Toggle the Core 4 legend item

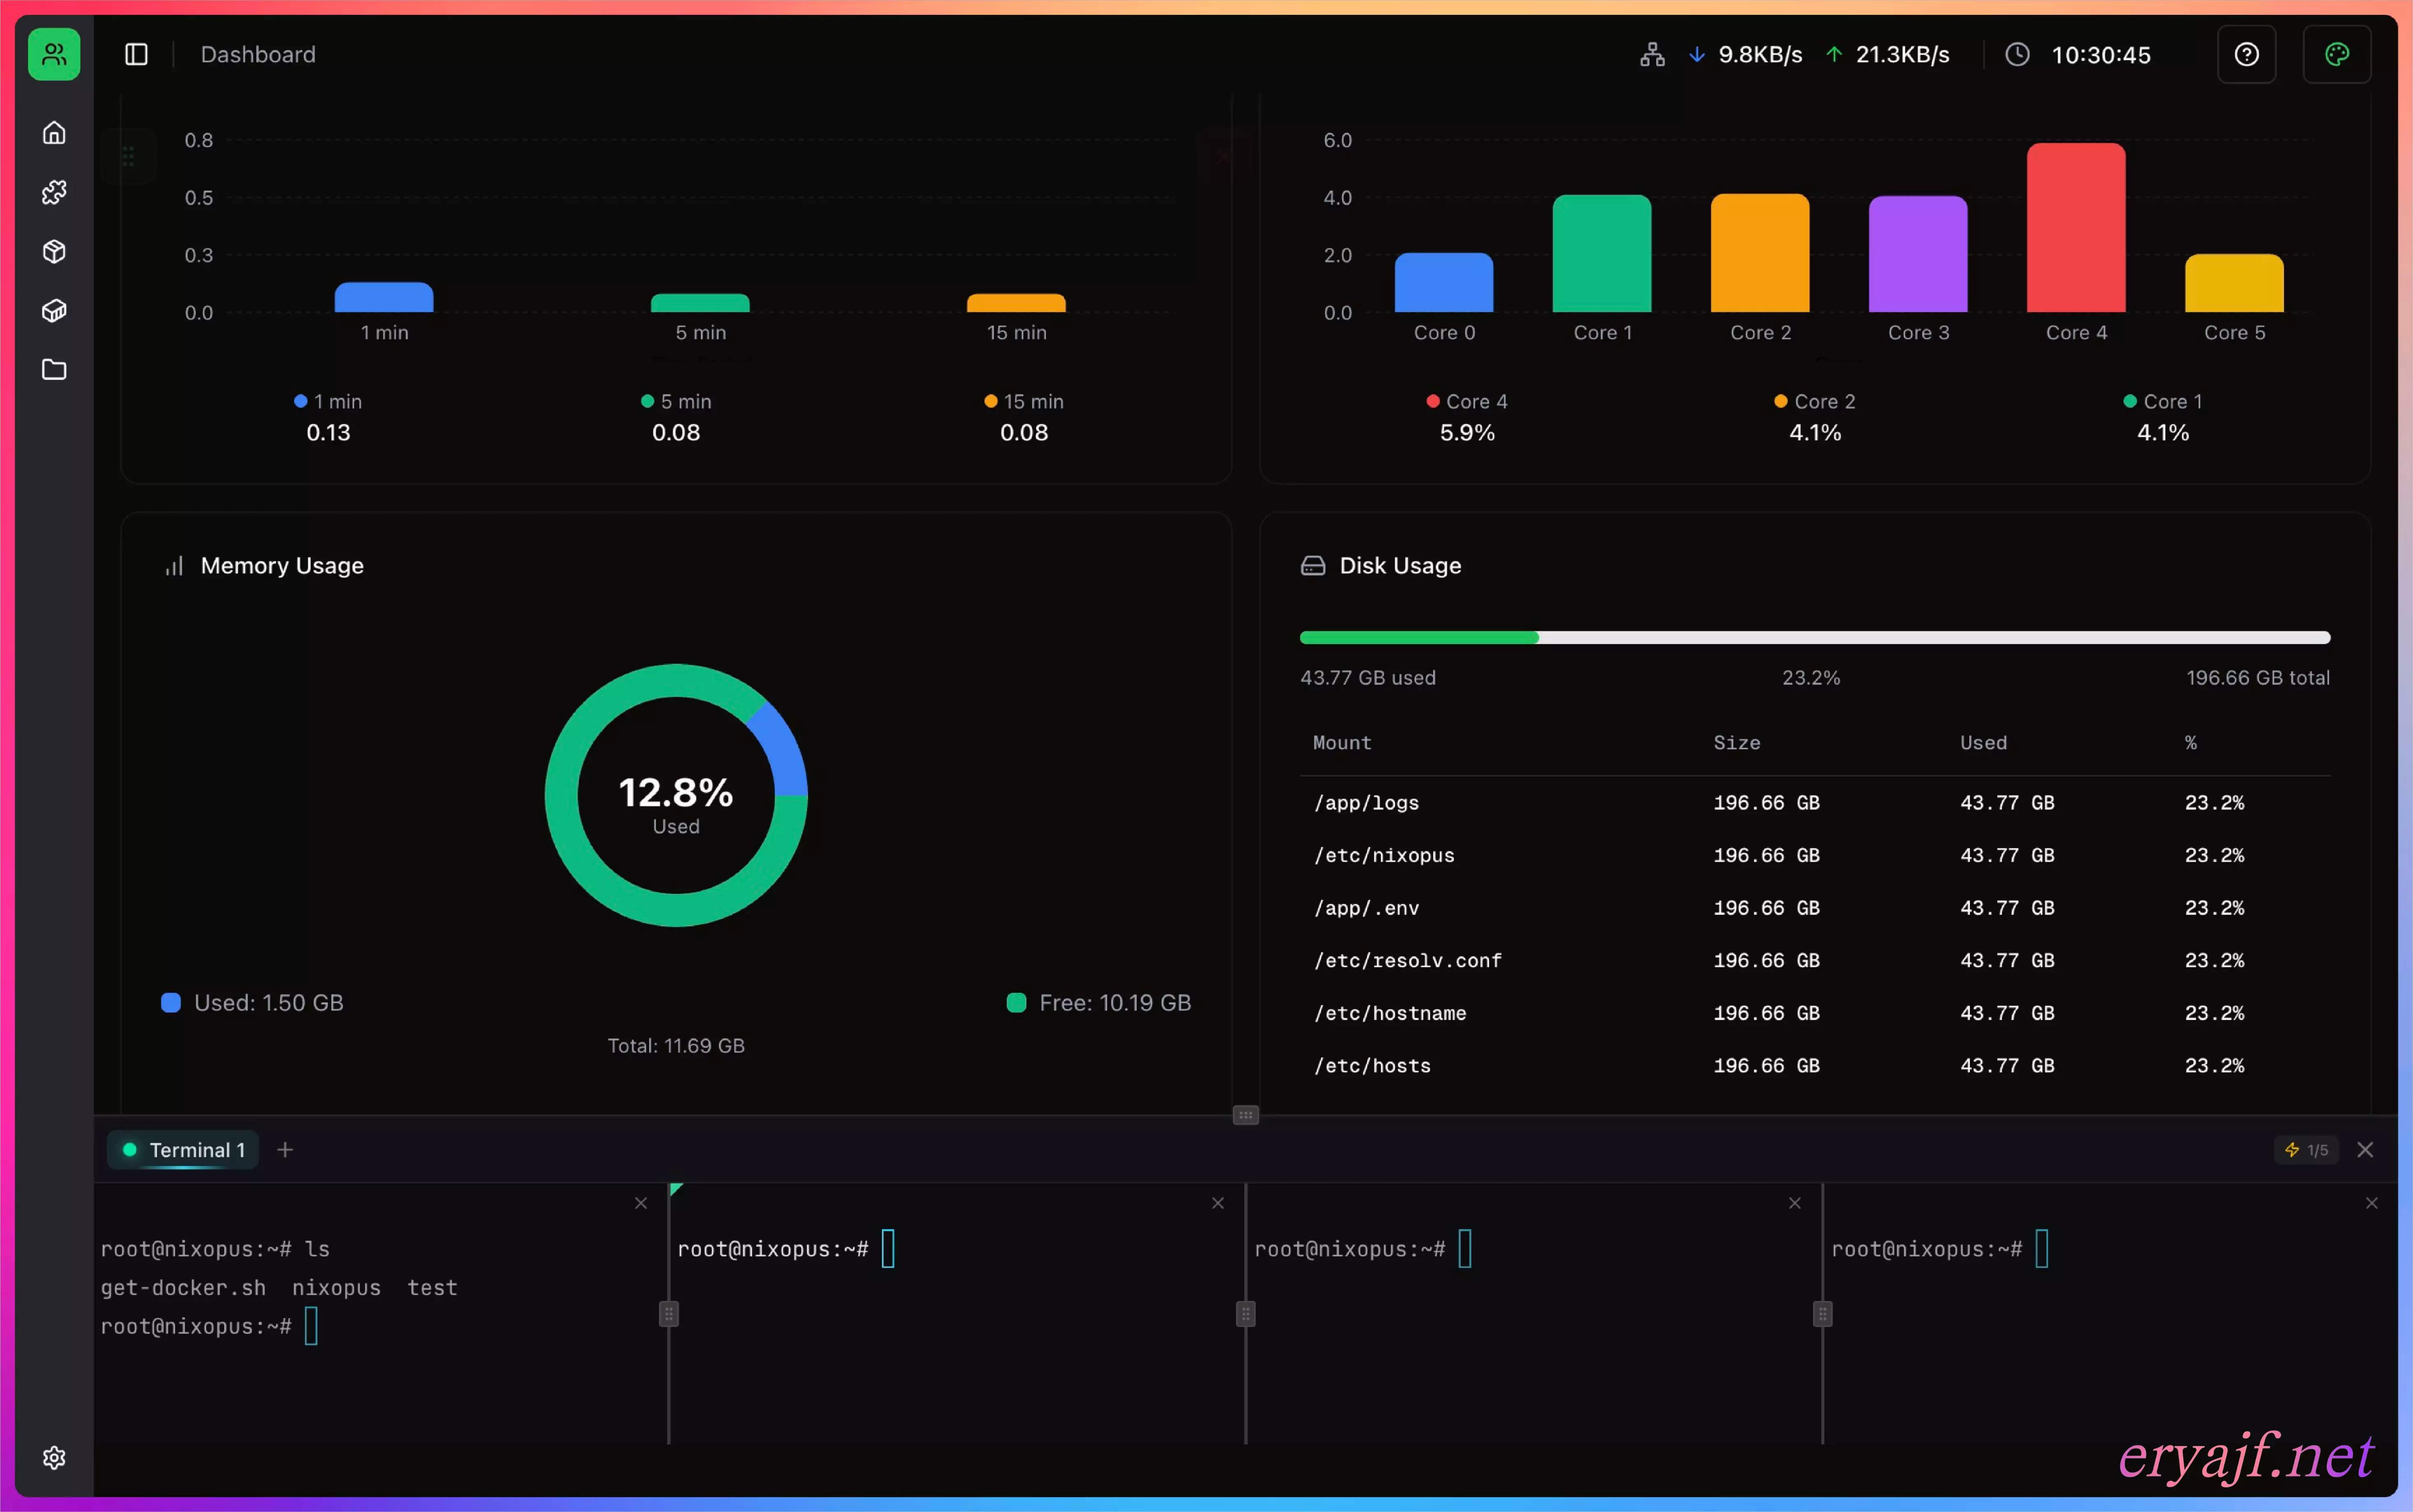1467,401
